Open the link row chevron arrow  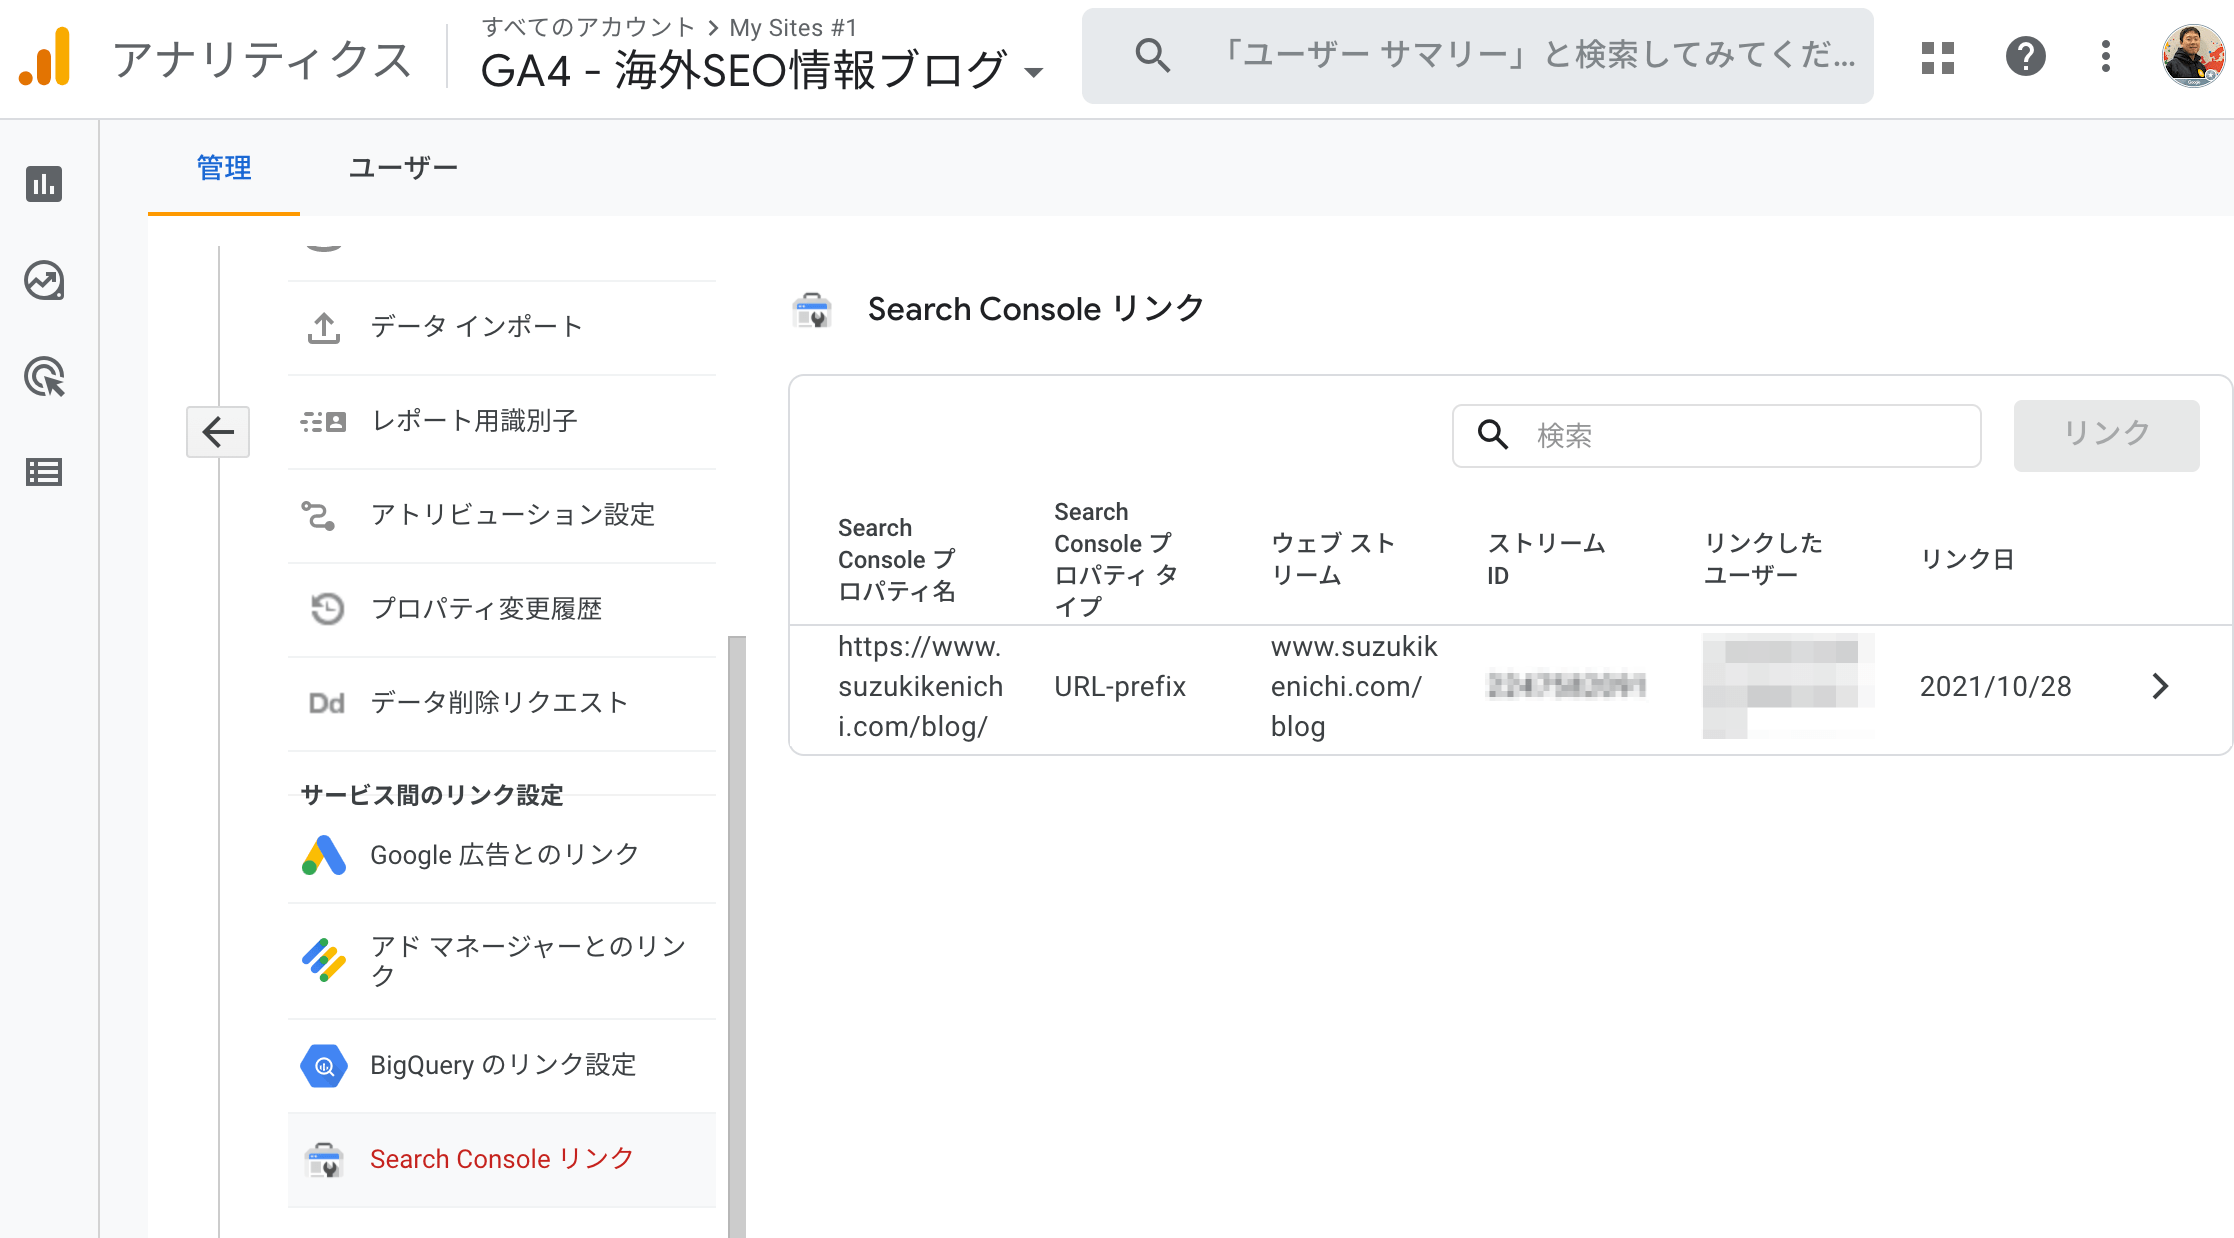[2160, 686]
